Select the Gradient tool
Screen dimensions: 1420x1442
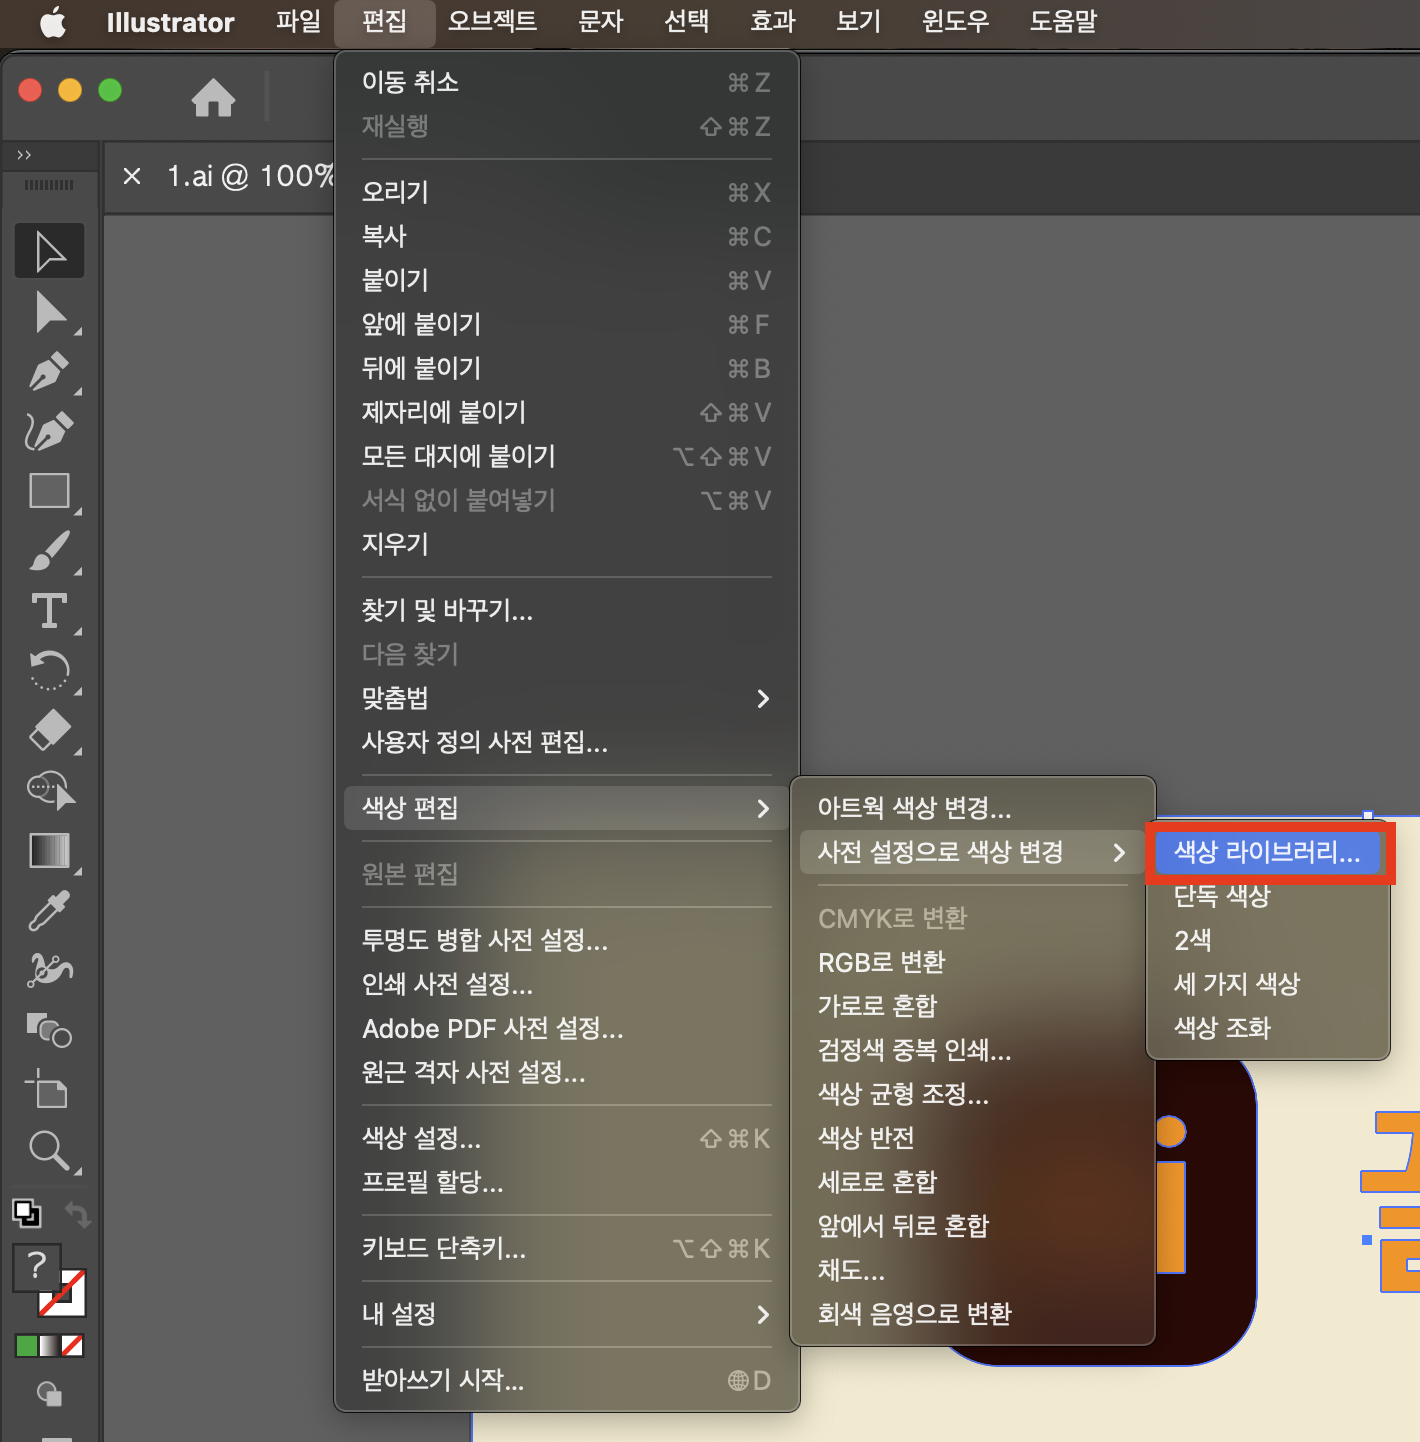click(49, 851)
